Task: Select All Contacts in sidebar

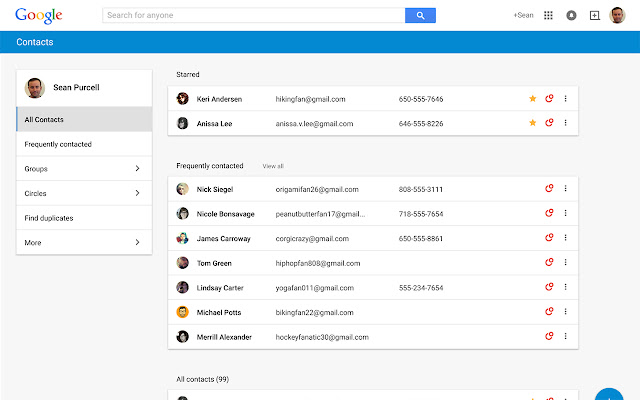Action: 84,119
